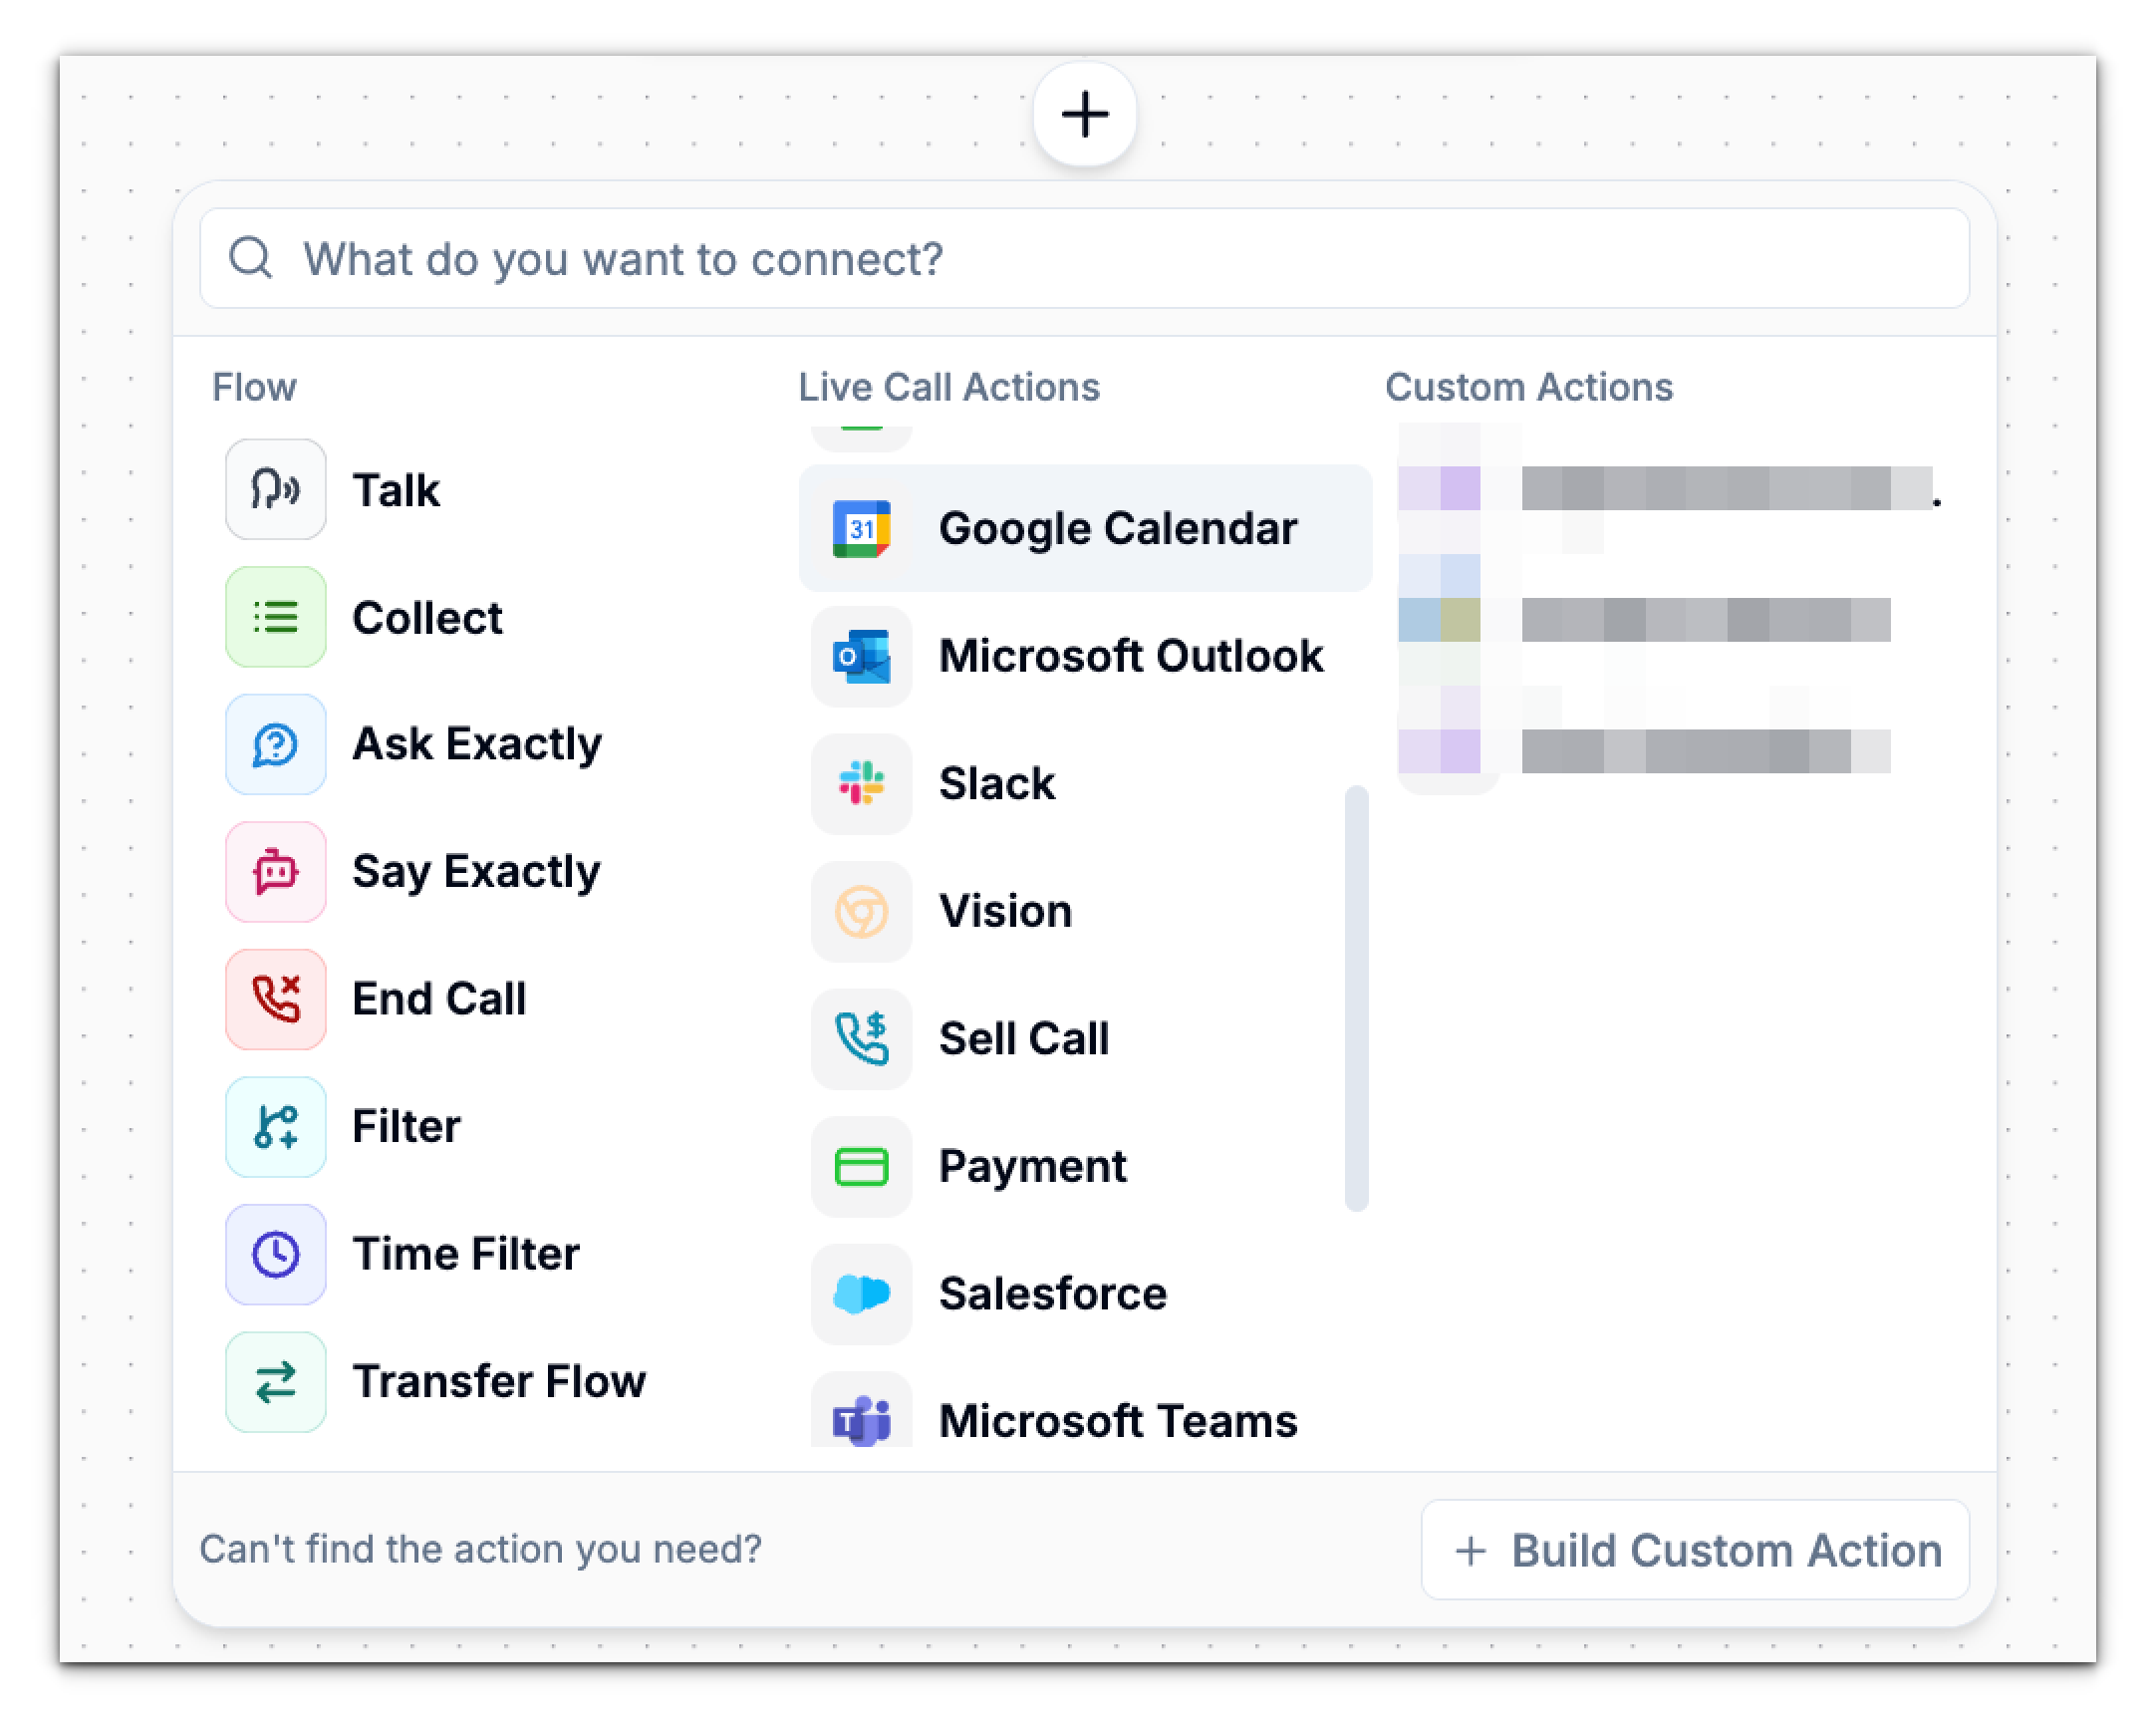This screenshot has height=1726, width=2156.
Task: Click the Google Calendar icon
Action: coord(861,528)
